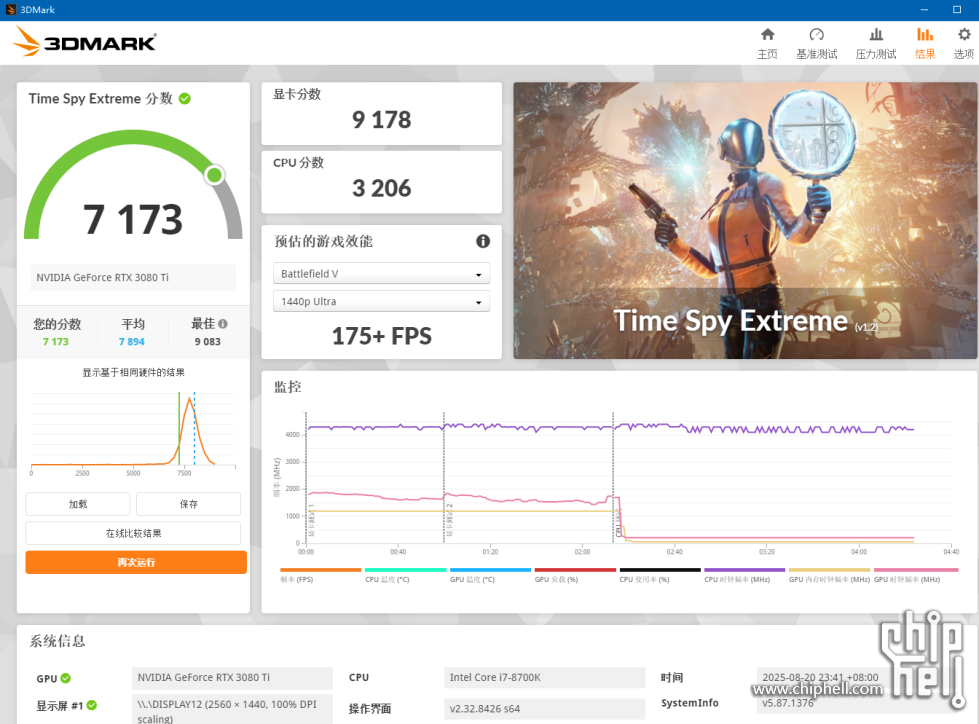
Task: Click the 最佳 score value 9 083
Action: coord(207,341)
